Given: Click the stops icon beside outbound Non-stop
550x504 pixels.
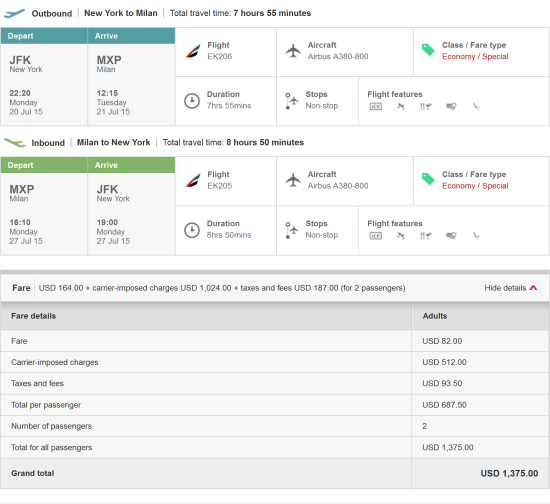Looking at the screenshot, I should [291, 101].
